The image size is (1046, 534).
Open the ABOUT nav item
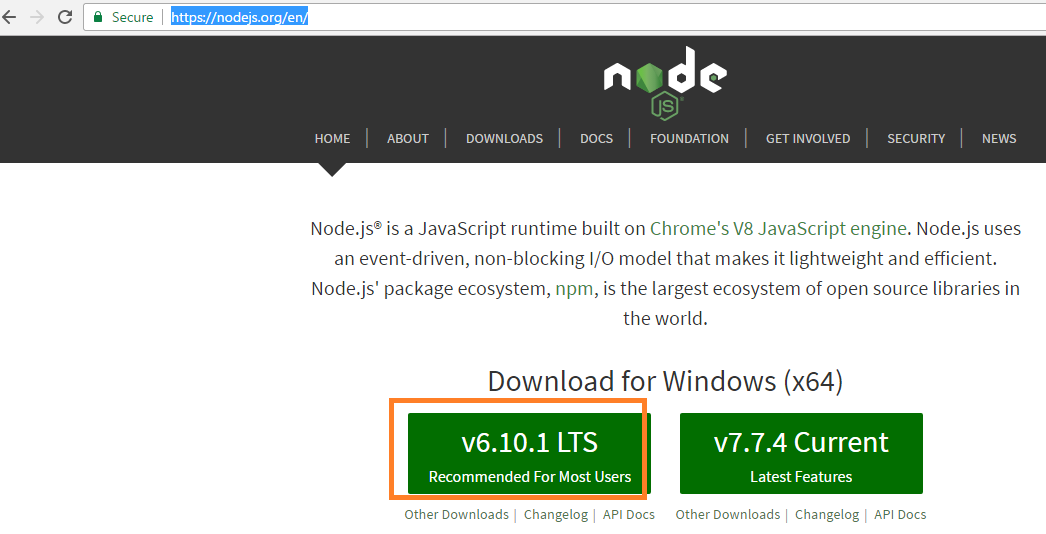coord(408,138)
